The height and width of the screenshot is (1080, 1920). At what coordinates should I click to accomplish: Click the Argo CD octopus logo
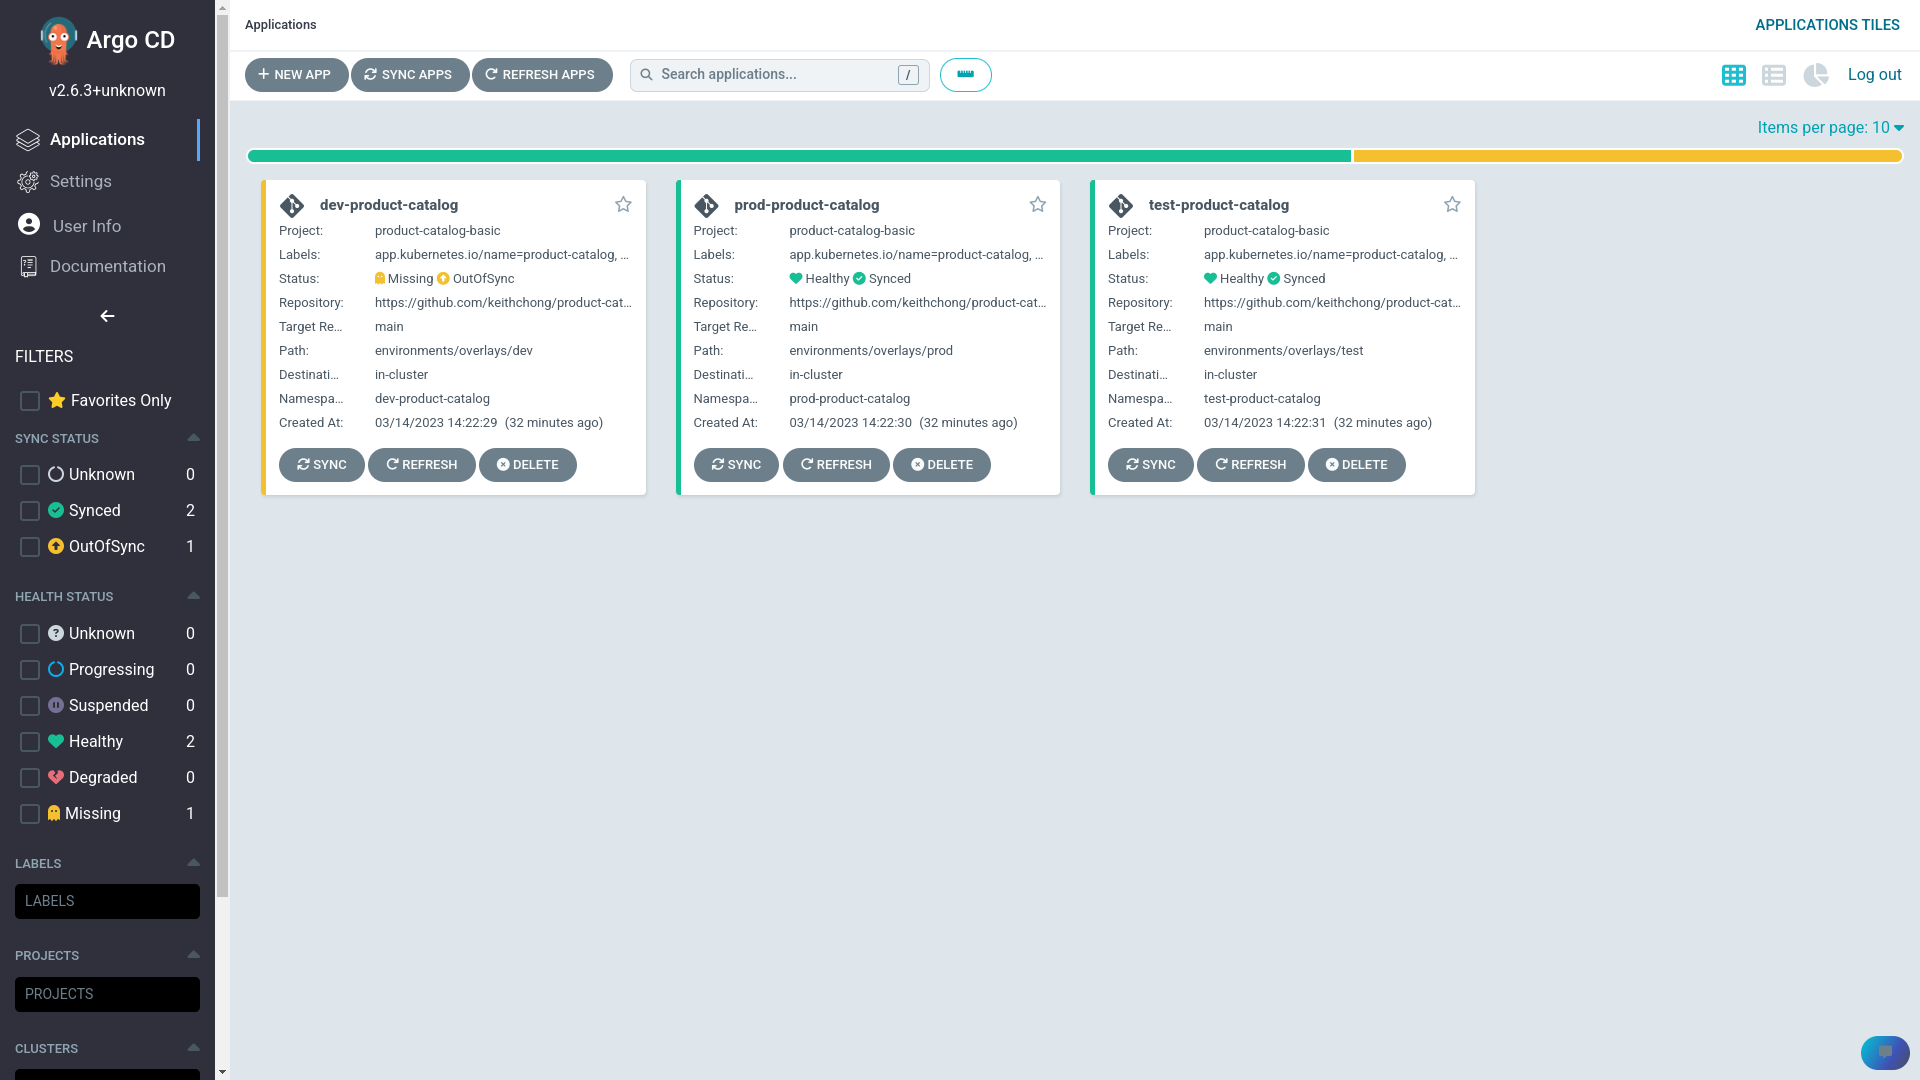coord(58,40)
